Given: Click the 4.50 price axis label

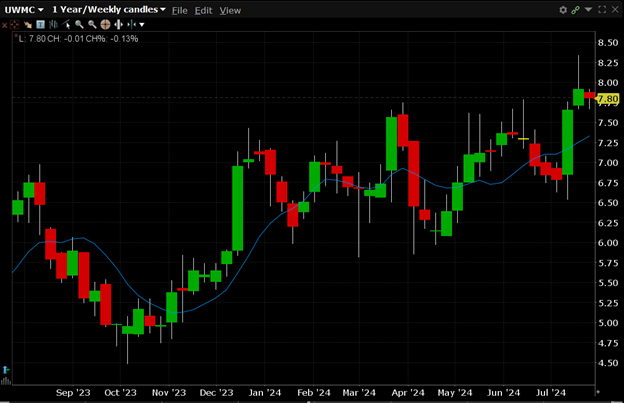Looking at the screenshot, I should point(608,363).
